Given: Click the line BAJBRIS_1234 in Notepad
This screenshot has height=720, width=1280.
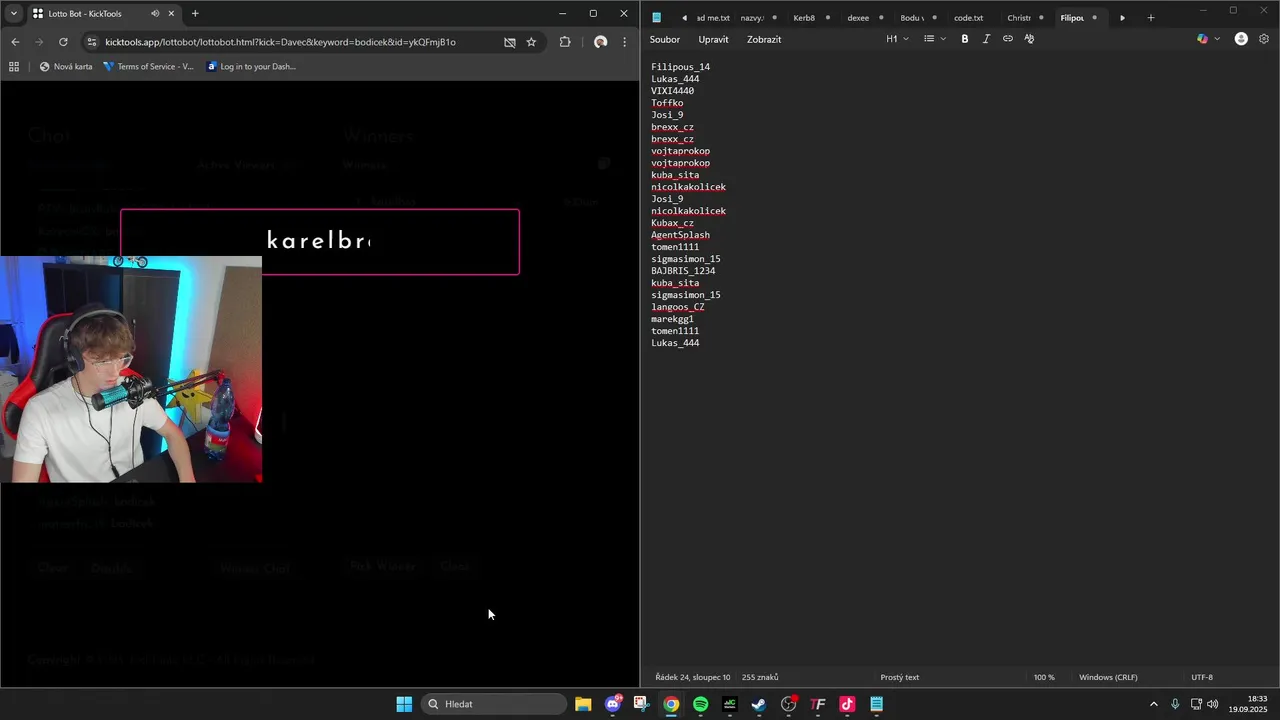Looking at the screenshot, I should 683,271.
